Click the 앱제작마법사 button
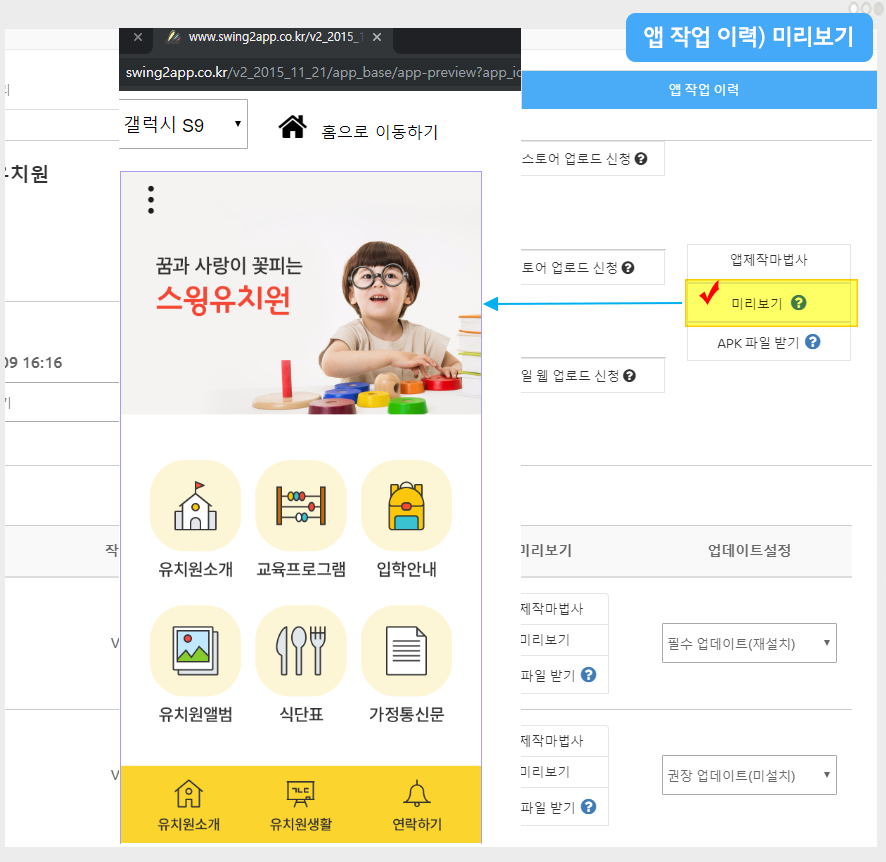The image size is (886, 862). pyautogui.click(x=768, y=260)
